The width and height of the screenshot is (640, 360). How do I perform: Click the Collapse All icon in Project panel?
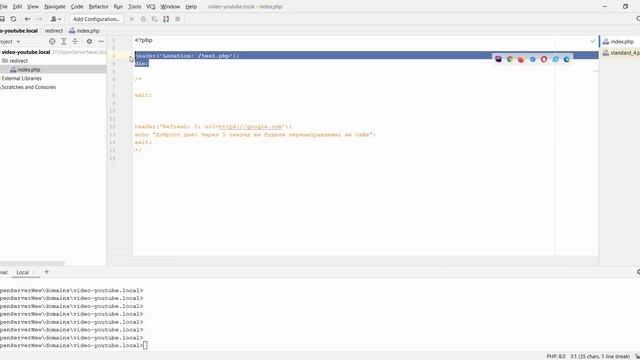(75, 42)
